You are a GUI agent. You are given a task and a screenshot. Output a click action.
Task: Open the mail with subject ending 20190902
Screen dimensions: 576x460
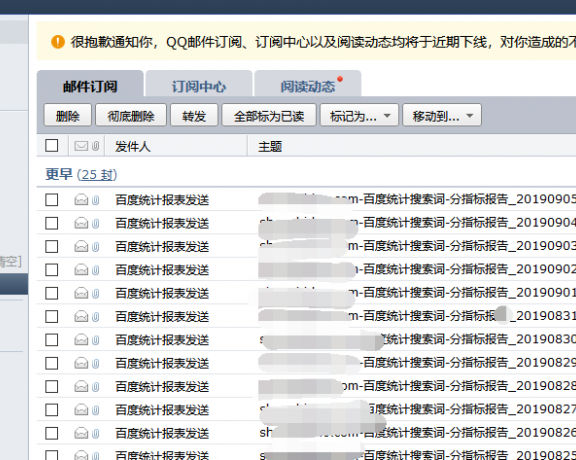pyautogui.click(x=417, y=269)
